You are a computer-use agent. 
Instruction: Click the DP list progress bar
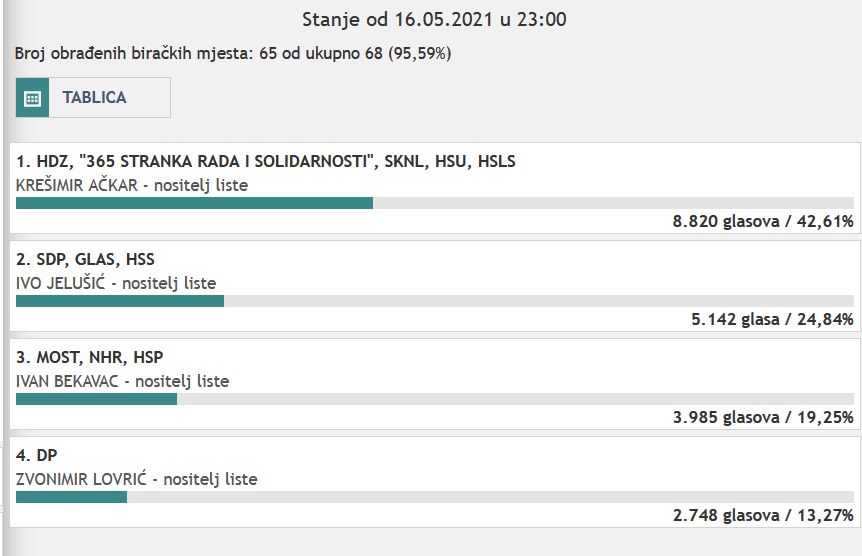click(435, 497)
